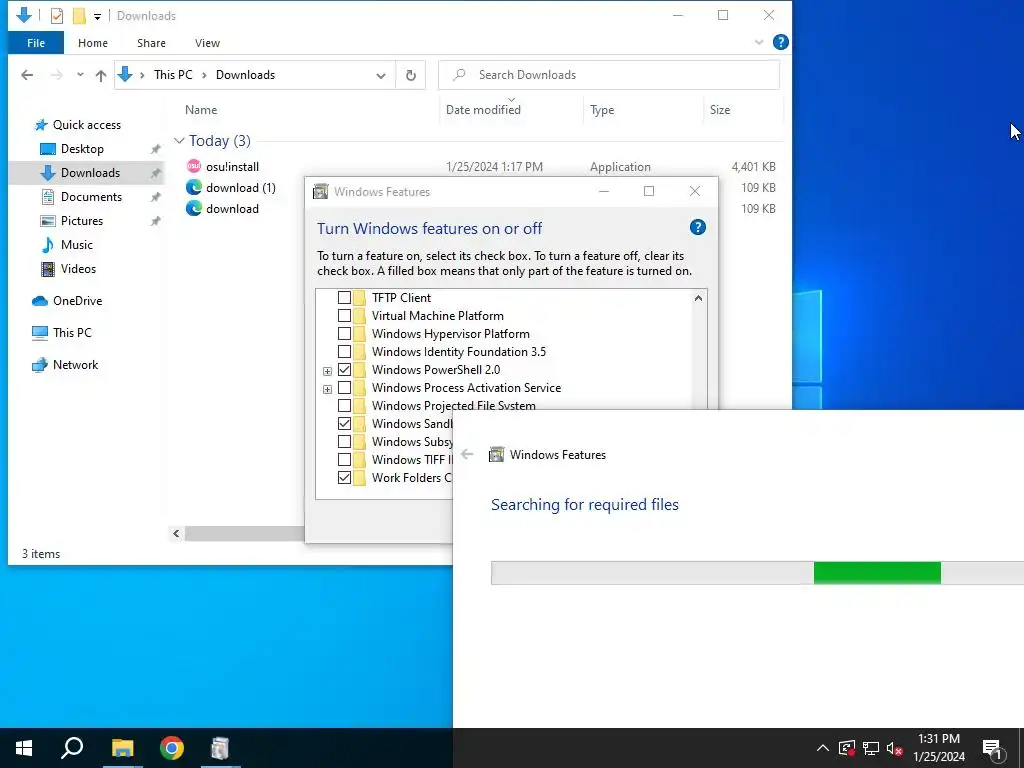Click the Searching for required files progress bar
Image resolution: width=1024 pixels, height=768 pixels.
point(757,573)
